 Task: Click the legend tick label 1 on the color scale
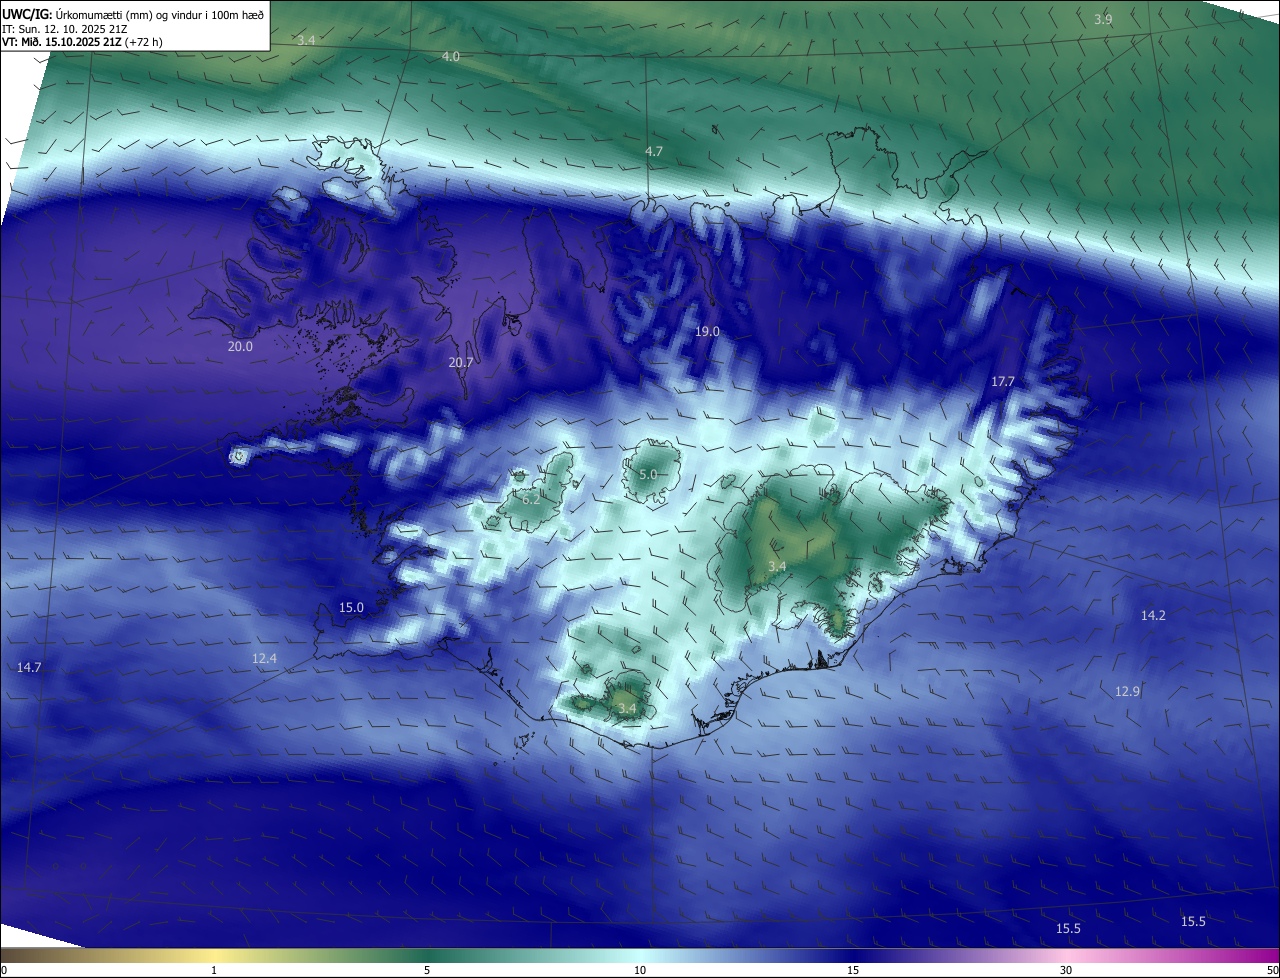coord(214,970)
